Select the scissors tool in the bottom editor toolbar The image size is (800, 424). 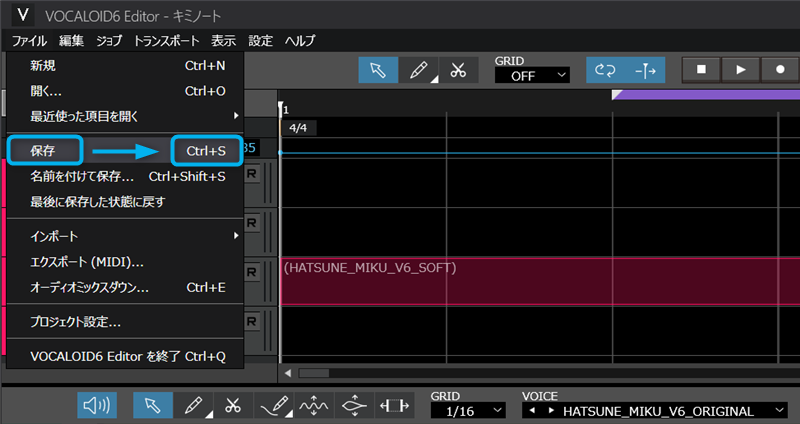click(233, 406)
